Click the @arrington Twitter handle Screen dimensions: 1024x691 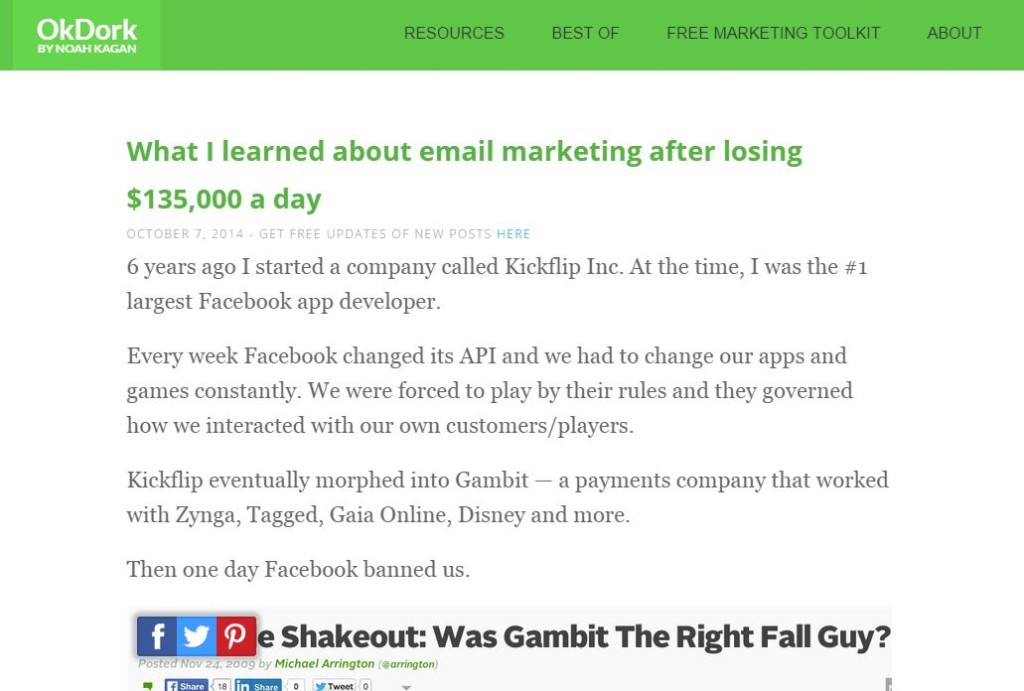click(x=408, y=664)
